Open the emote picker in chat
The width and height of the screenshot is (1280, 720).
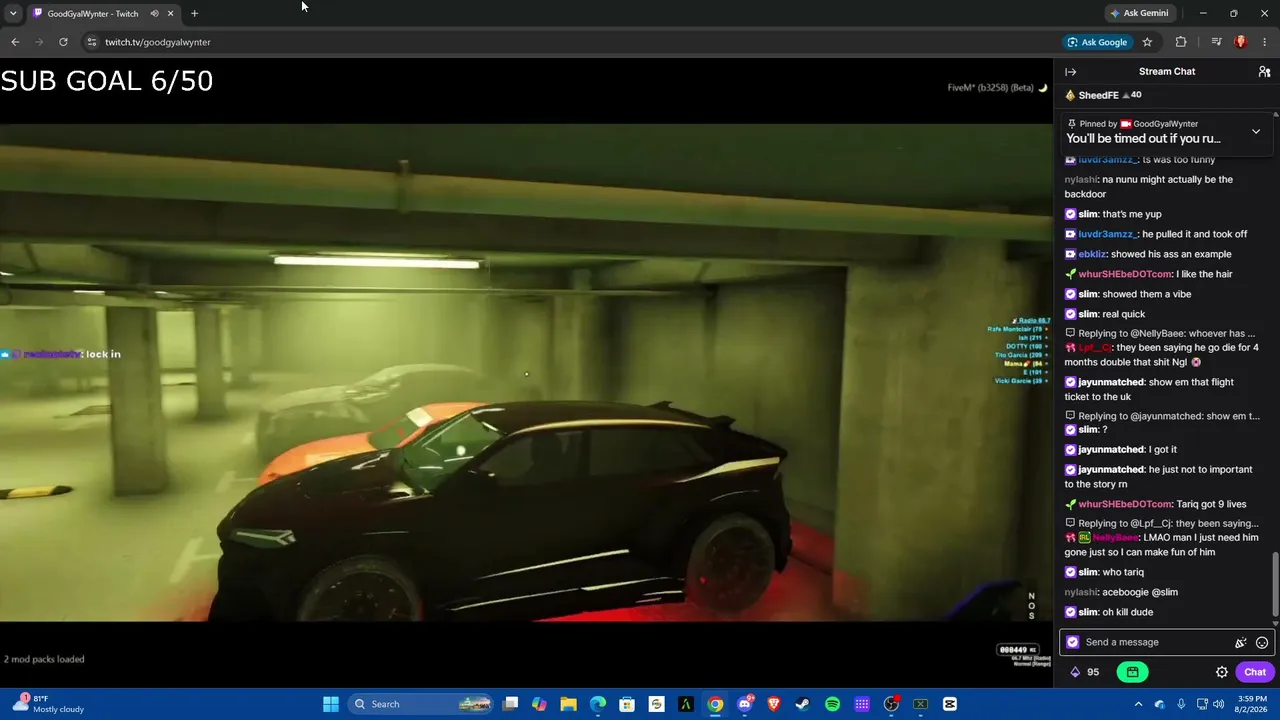tap(1262, 643)
